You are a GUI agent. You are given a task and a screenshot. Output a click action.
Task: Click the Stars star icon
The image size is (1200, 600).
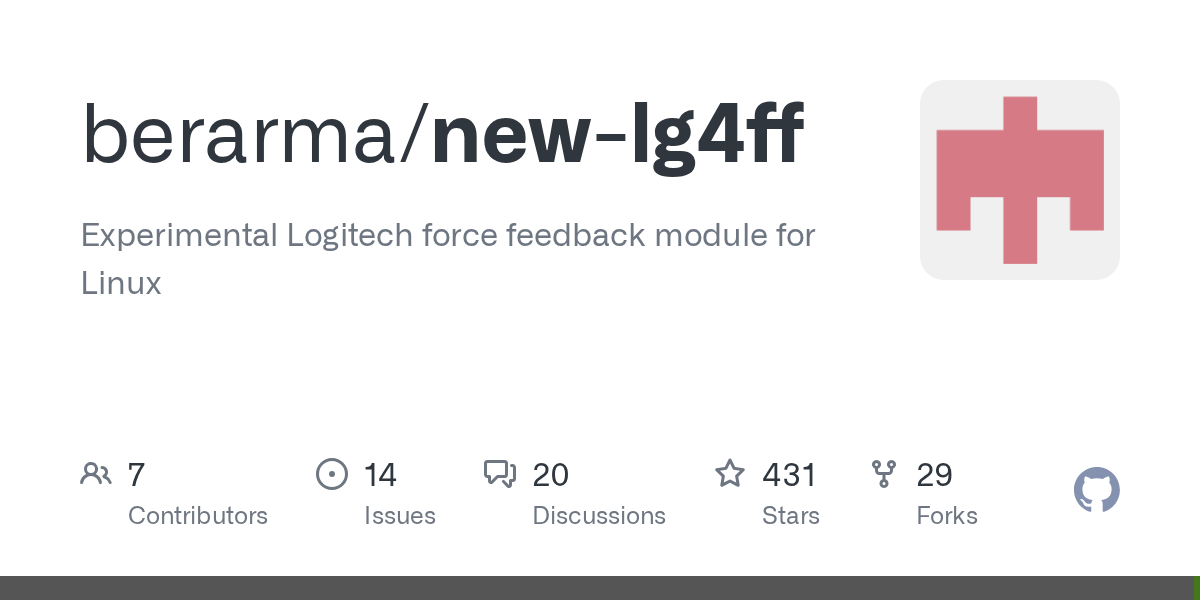(730, 474)
